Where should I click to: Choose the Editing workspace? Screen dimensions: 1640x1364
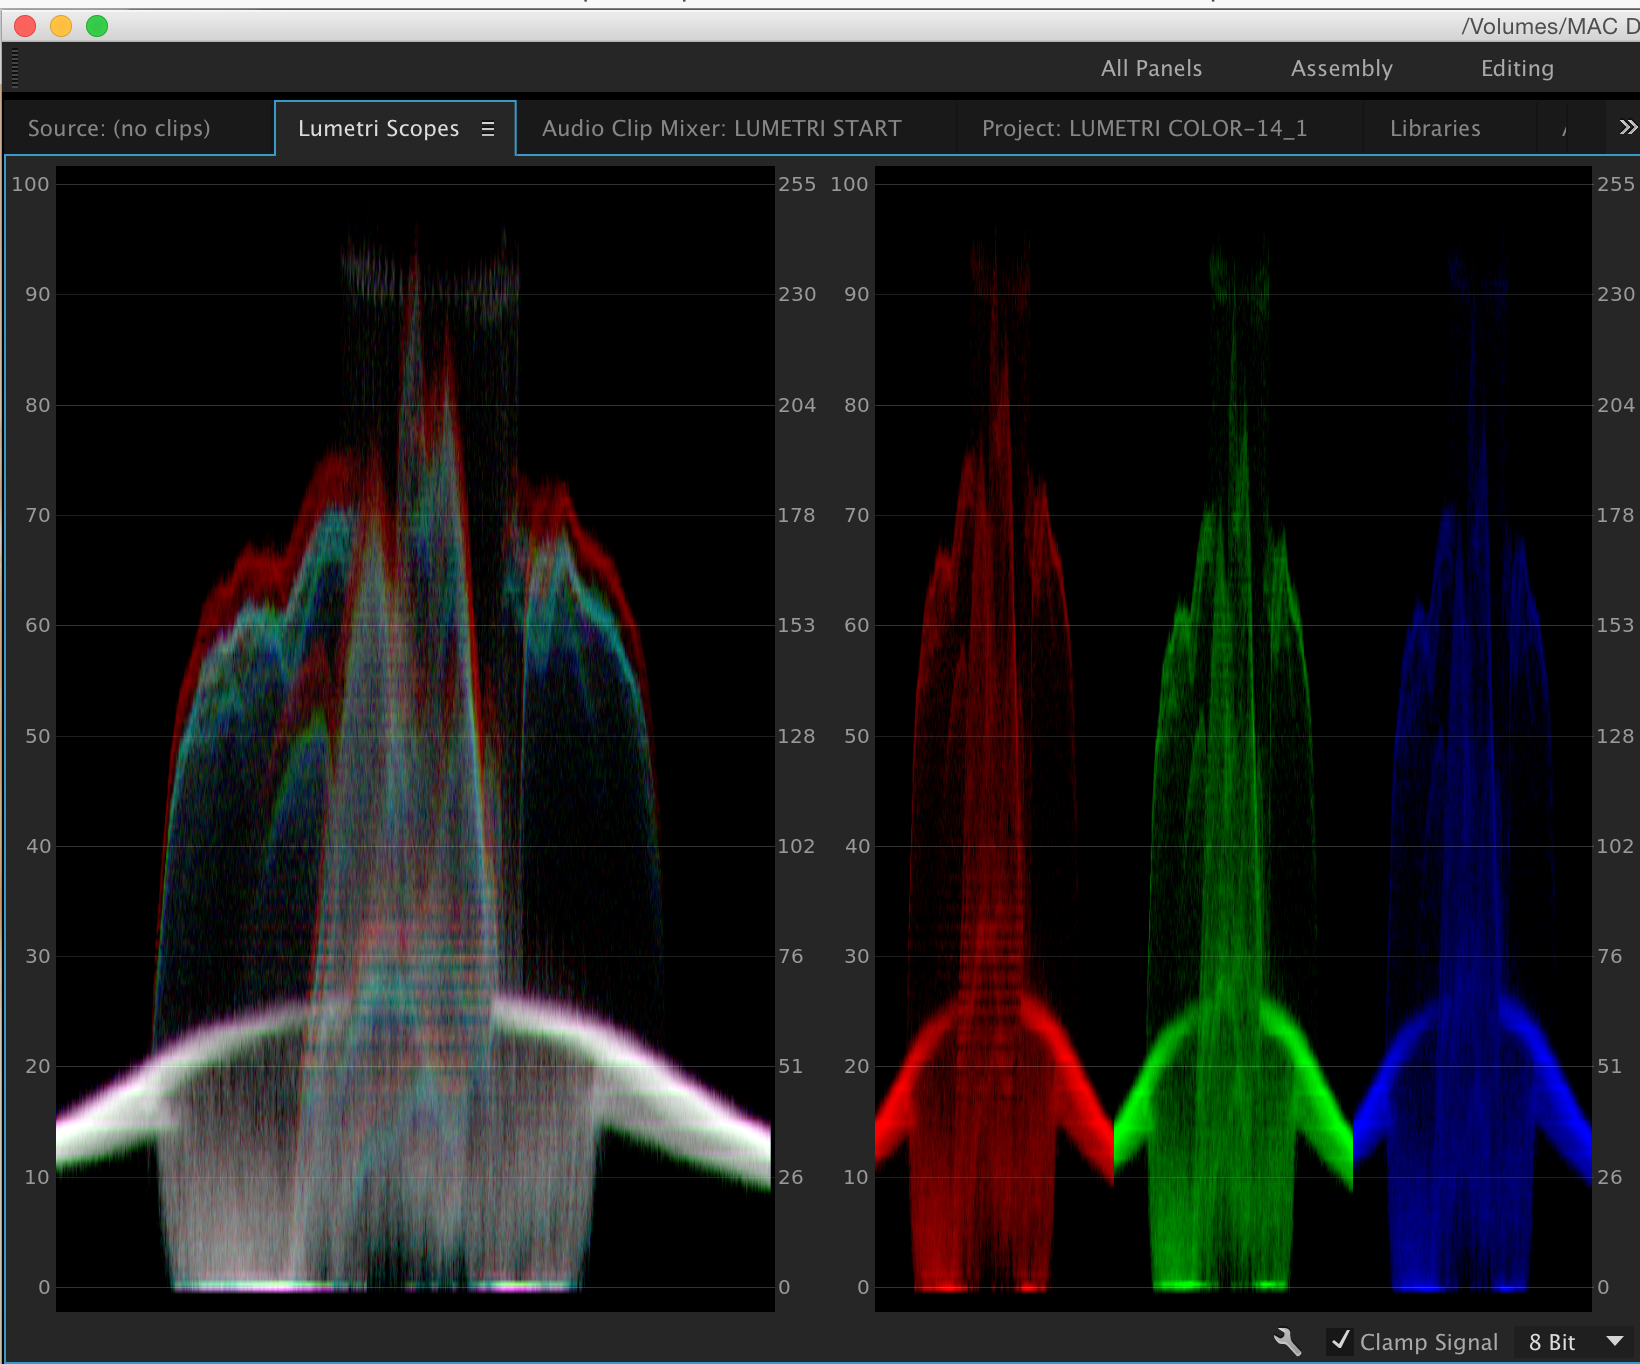[x=1517, y=68]
